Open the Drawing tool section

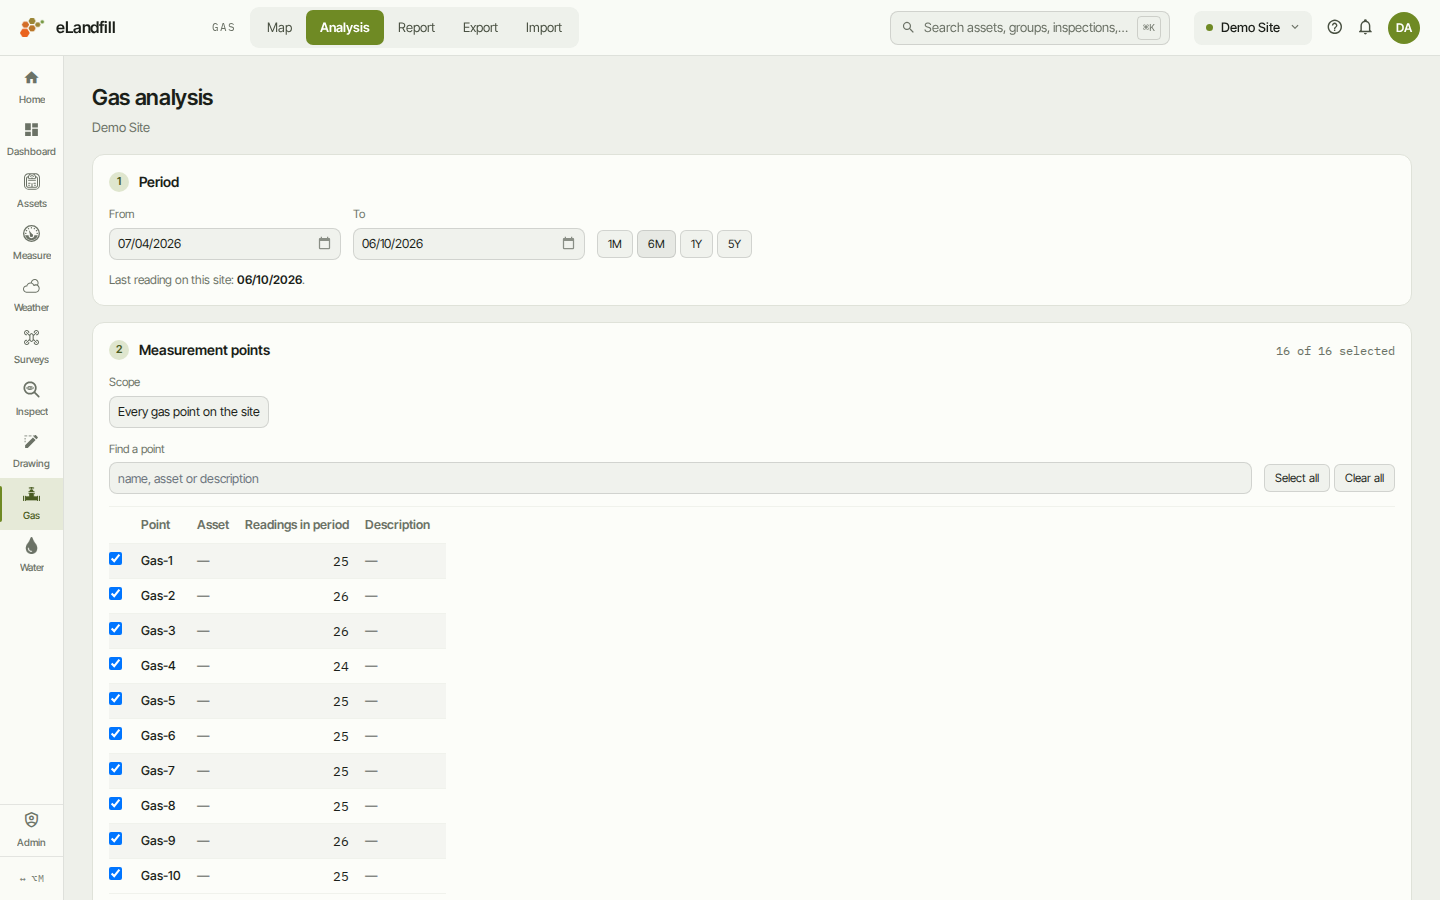32,451
